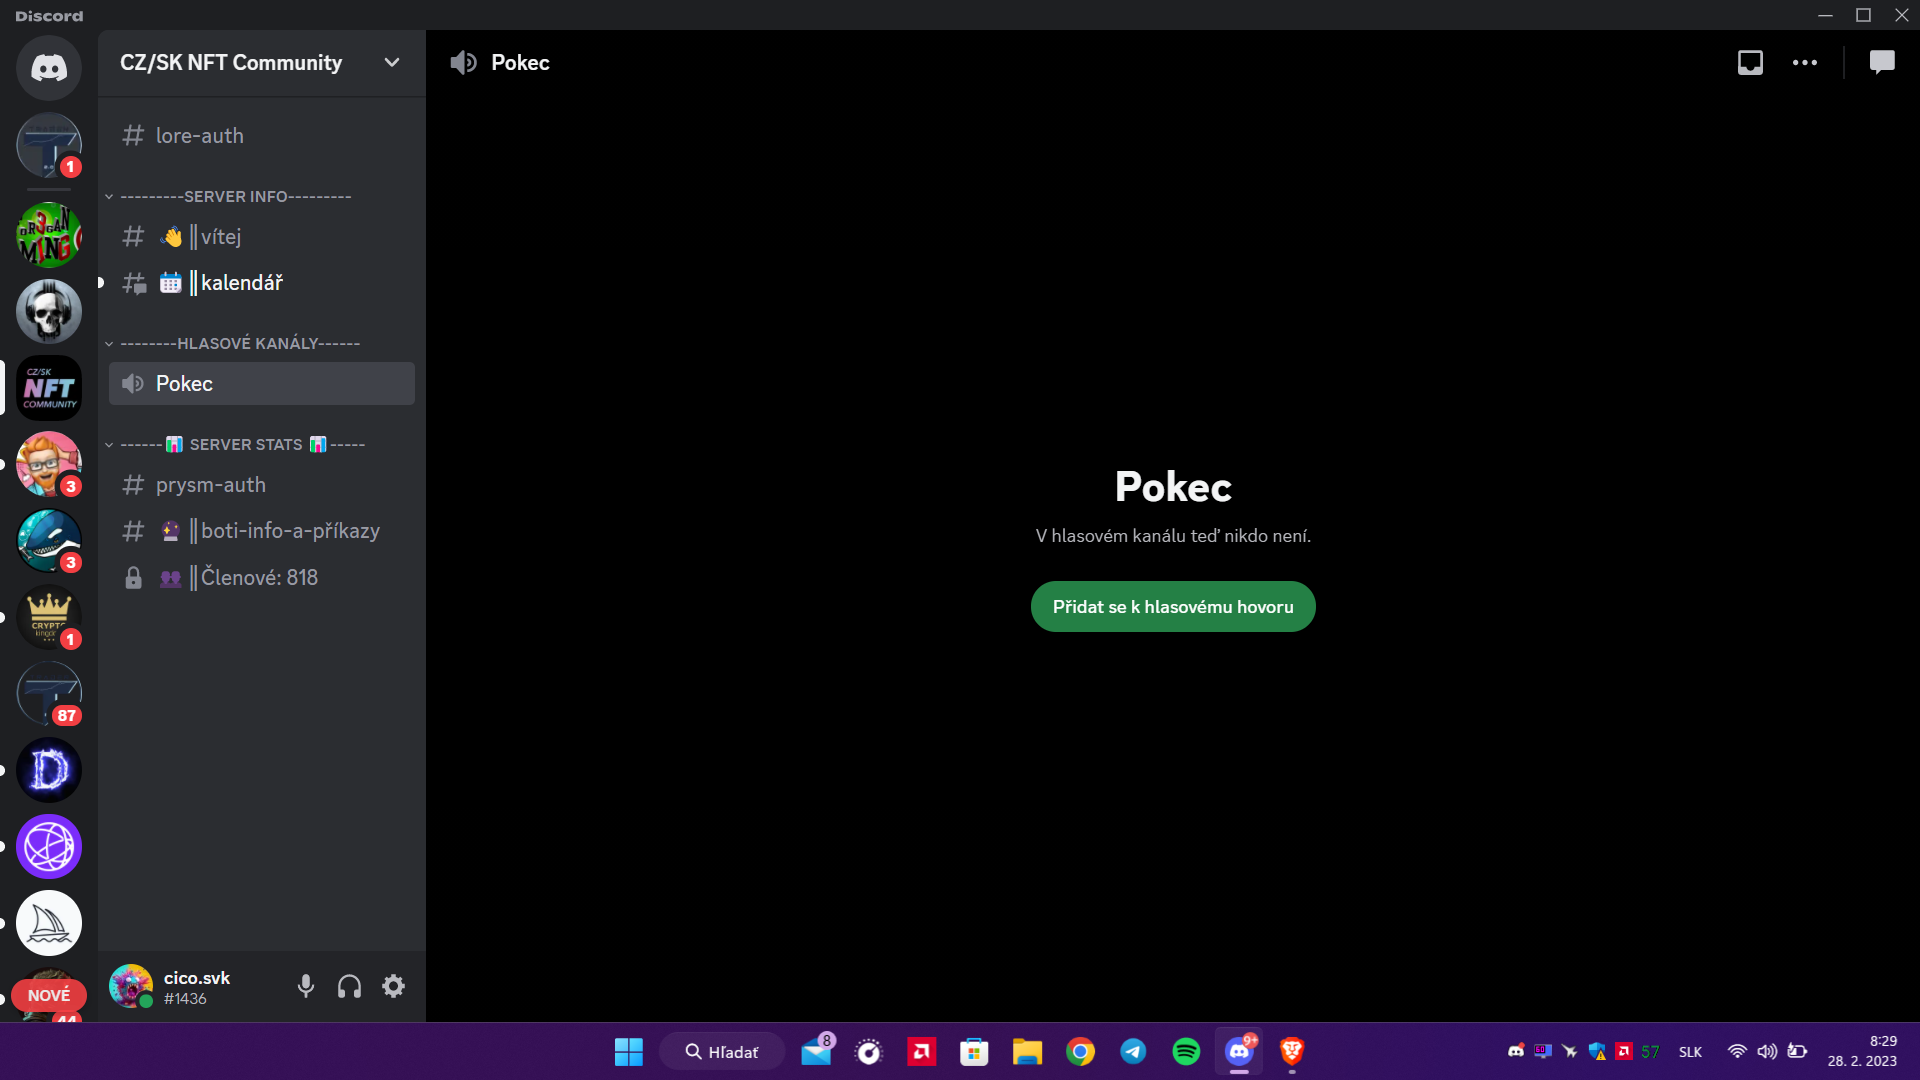The width and height of the screenshot is (1920, 1080).
Task: Open the purple globe server
Action: [x=48, y=847]
